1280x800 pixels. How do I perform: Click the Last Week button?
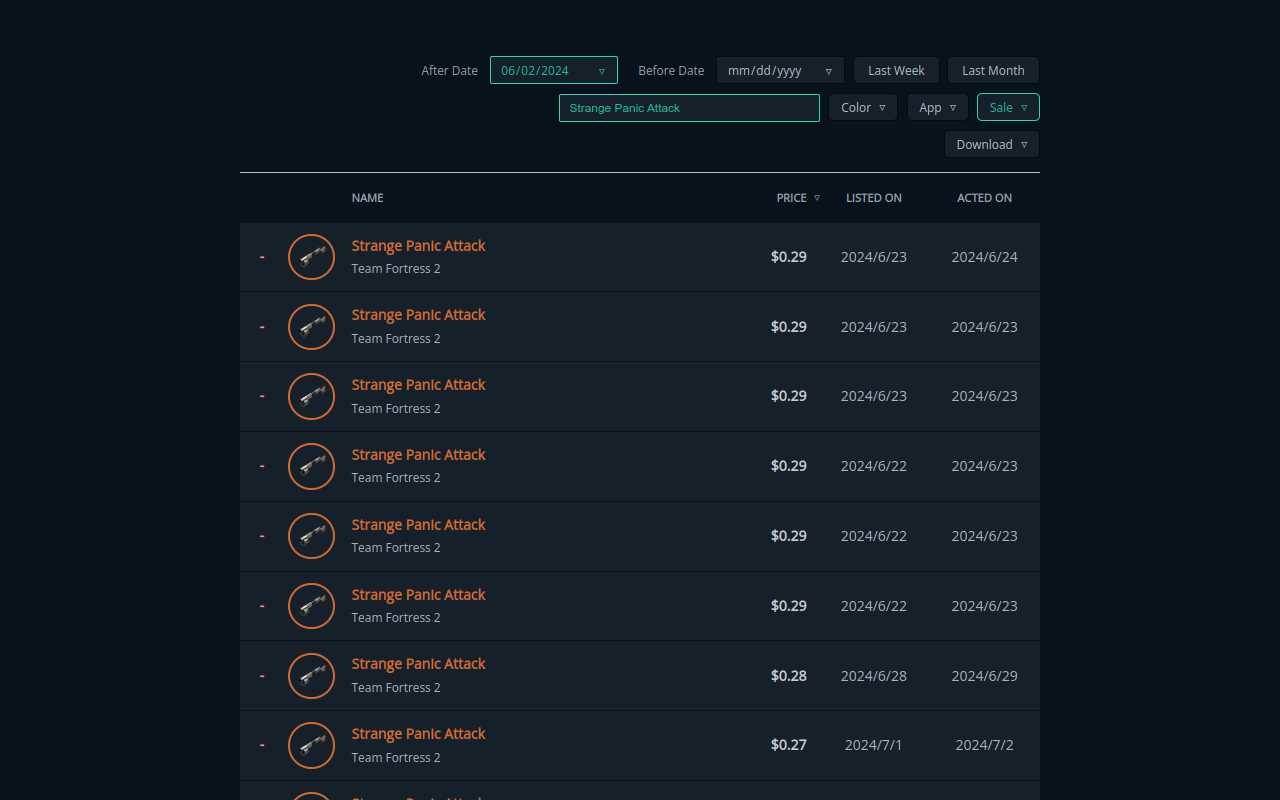[895, 70]
